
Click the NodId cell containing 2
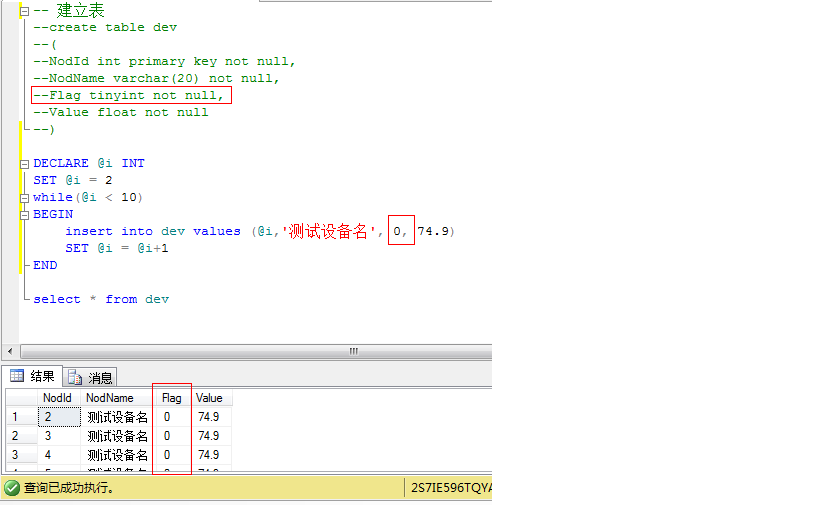(x=58, y=416)
